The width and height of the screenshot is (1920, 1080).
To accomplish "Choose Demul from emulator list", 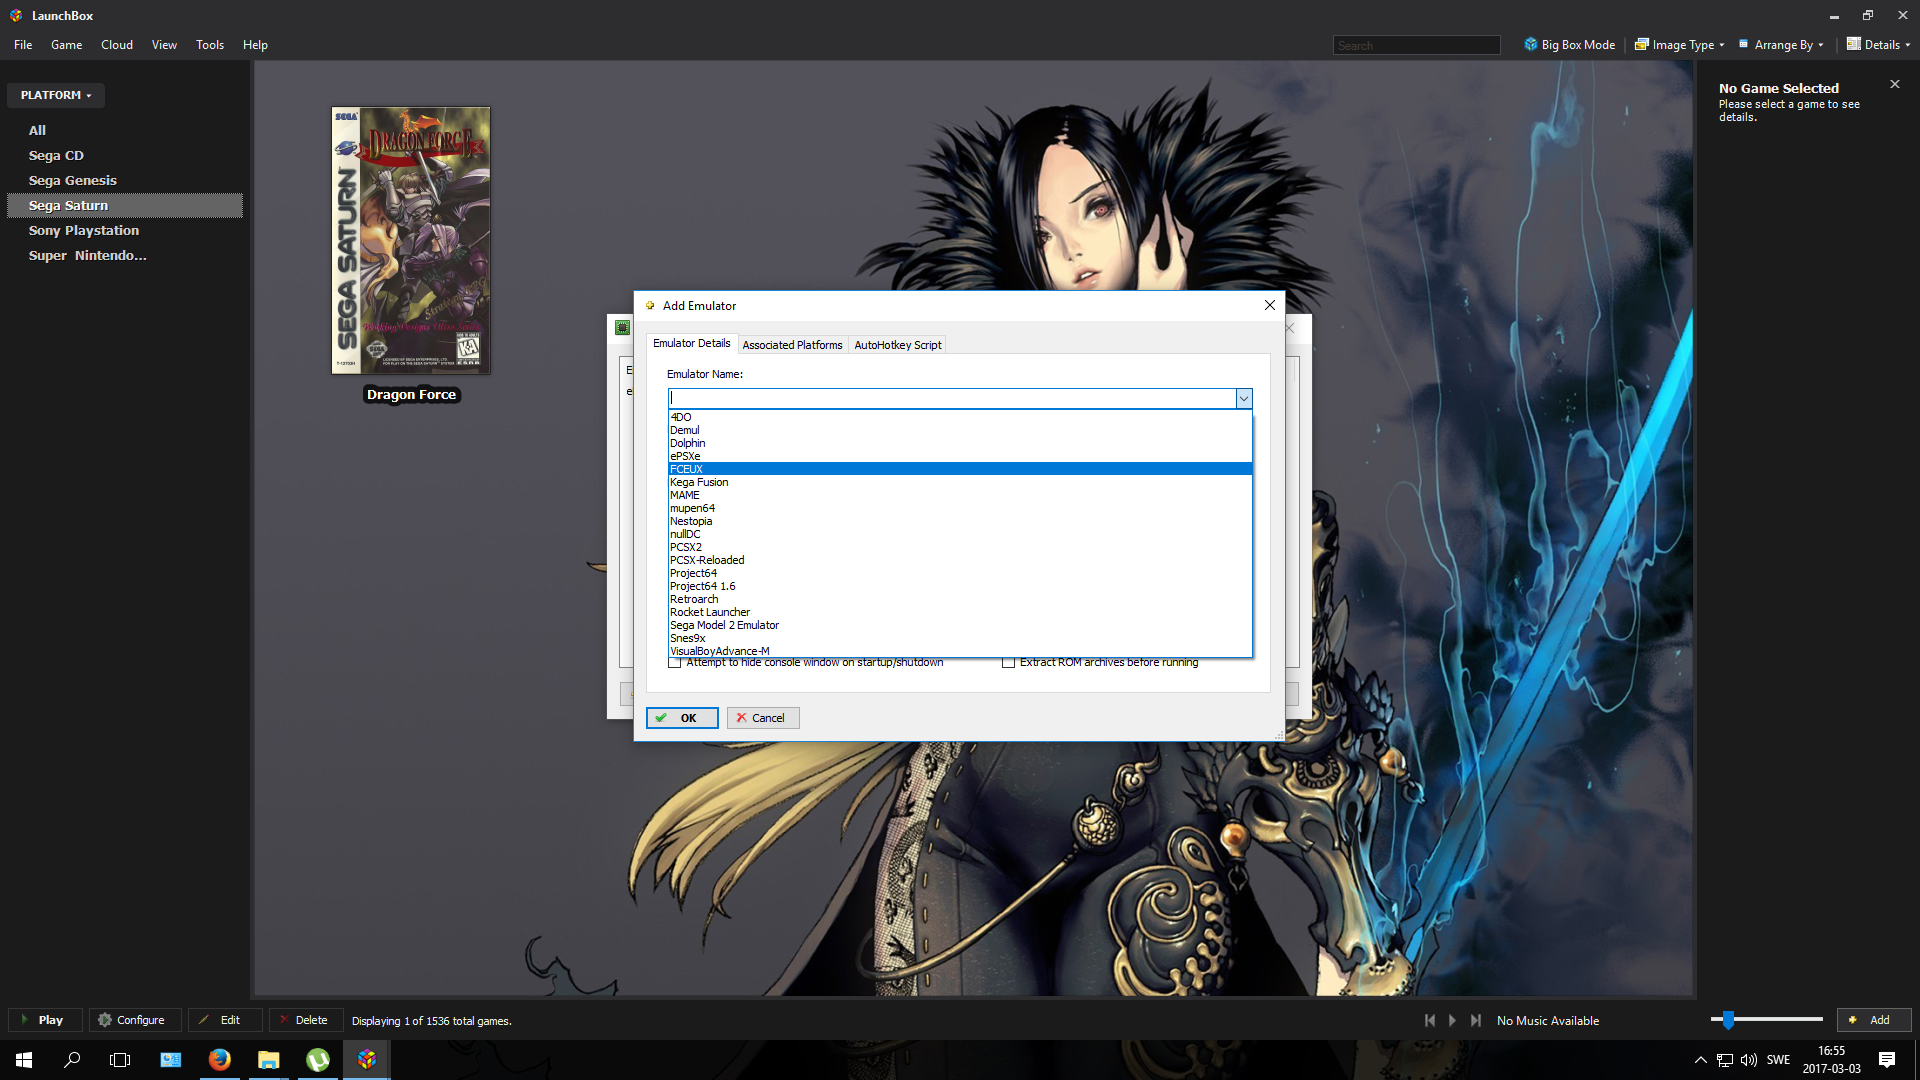I will (960, 430).
